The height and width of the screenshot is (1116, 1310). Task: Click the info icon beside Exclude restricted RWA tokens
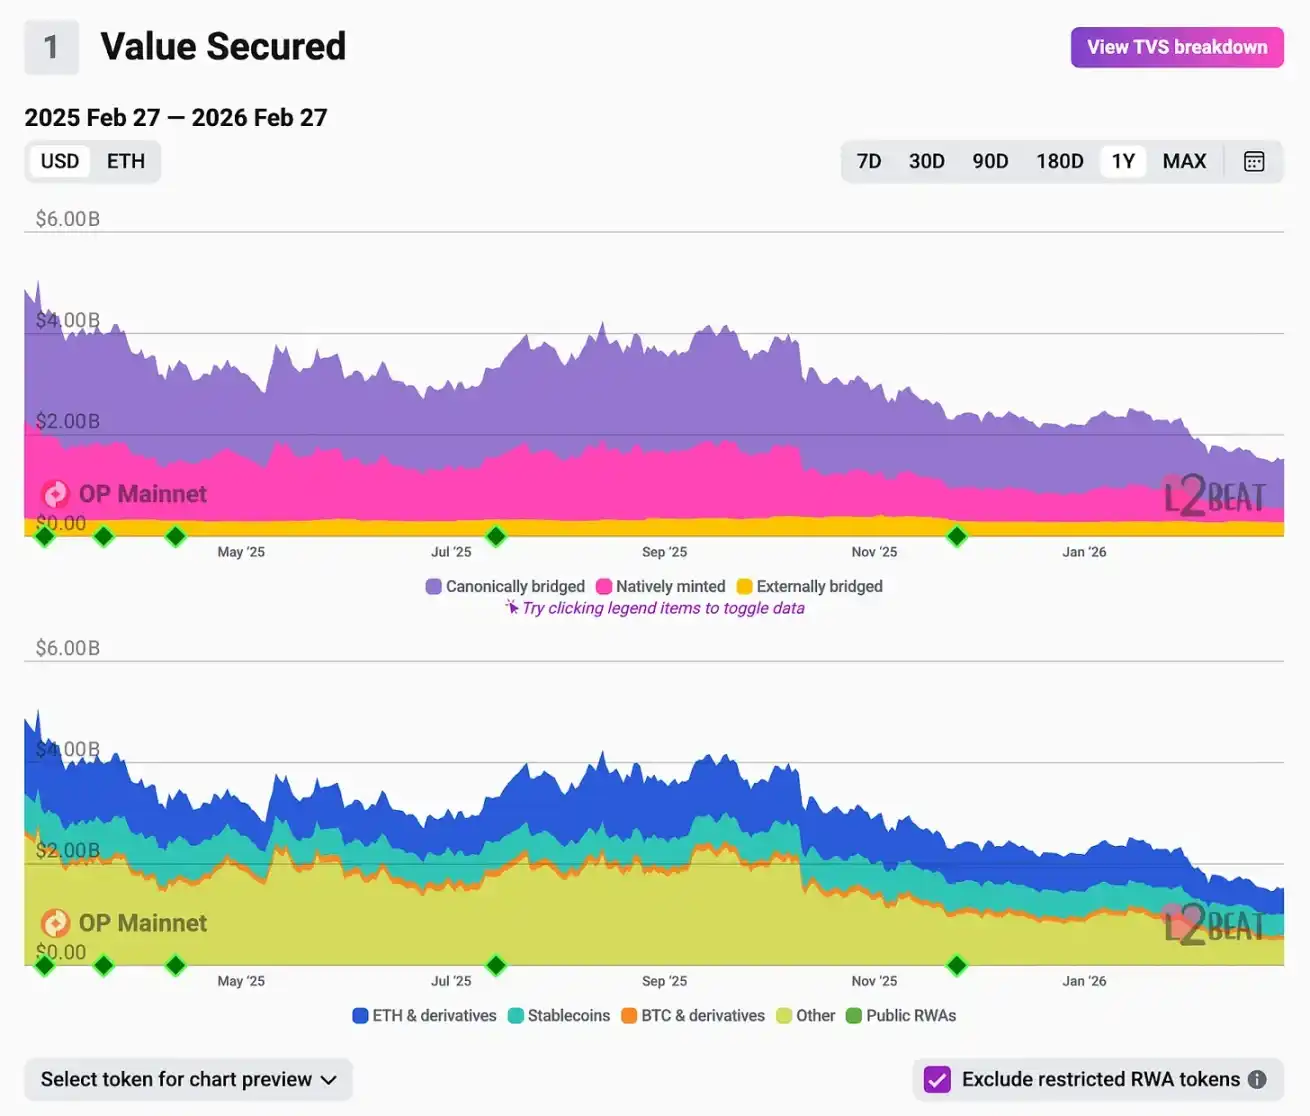click(1258, 1079)
